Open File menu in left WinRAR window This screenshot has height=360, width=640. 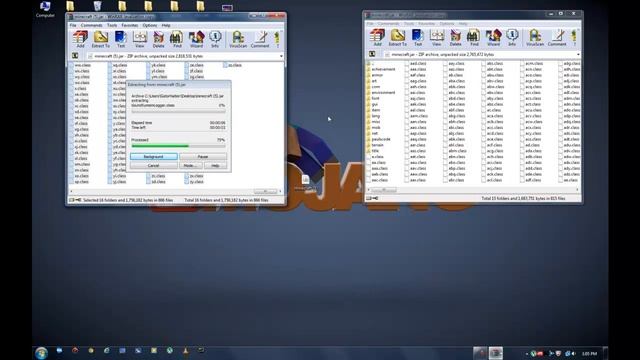tap(73, 25)
